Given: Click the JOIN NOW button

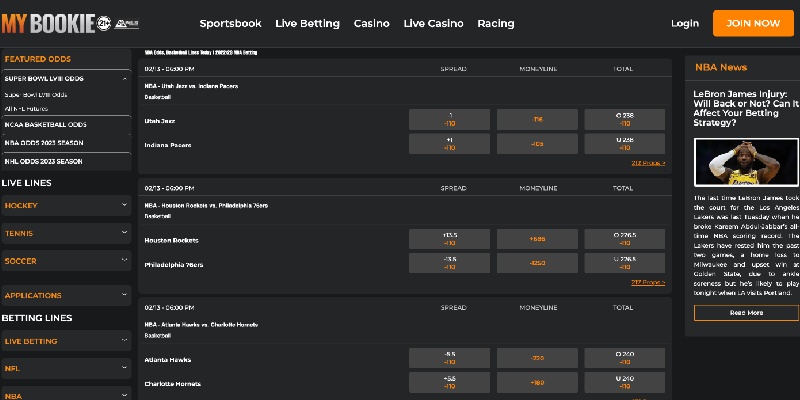Looking at the screenshot, I should [x=753, y=23].
